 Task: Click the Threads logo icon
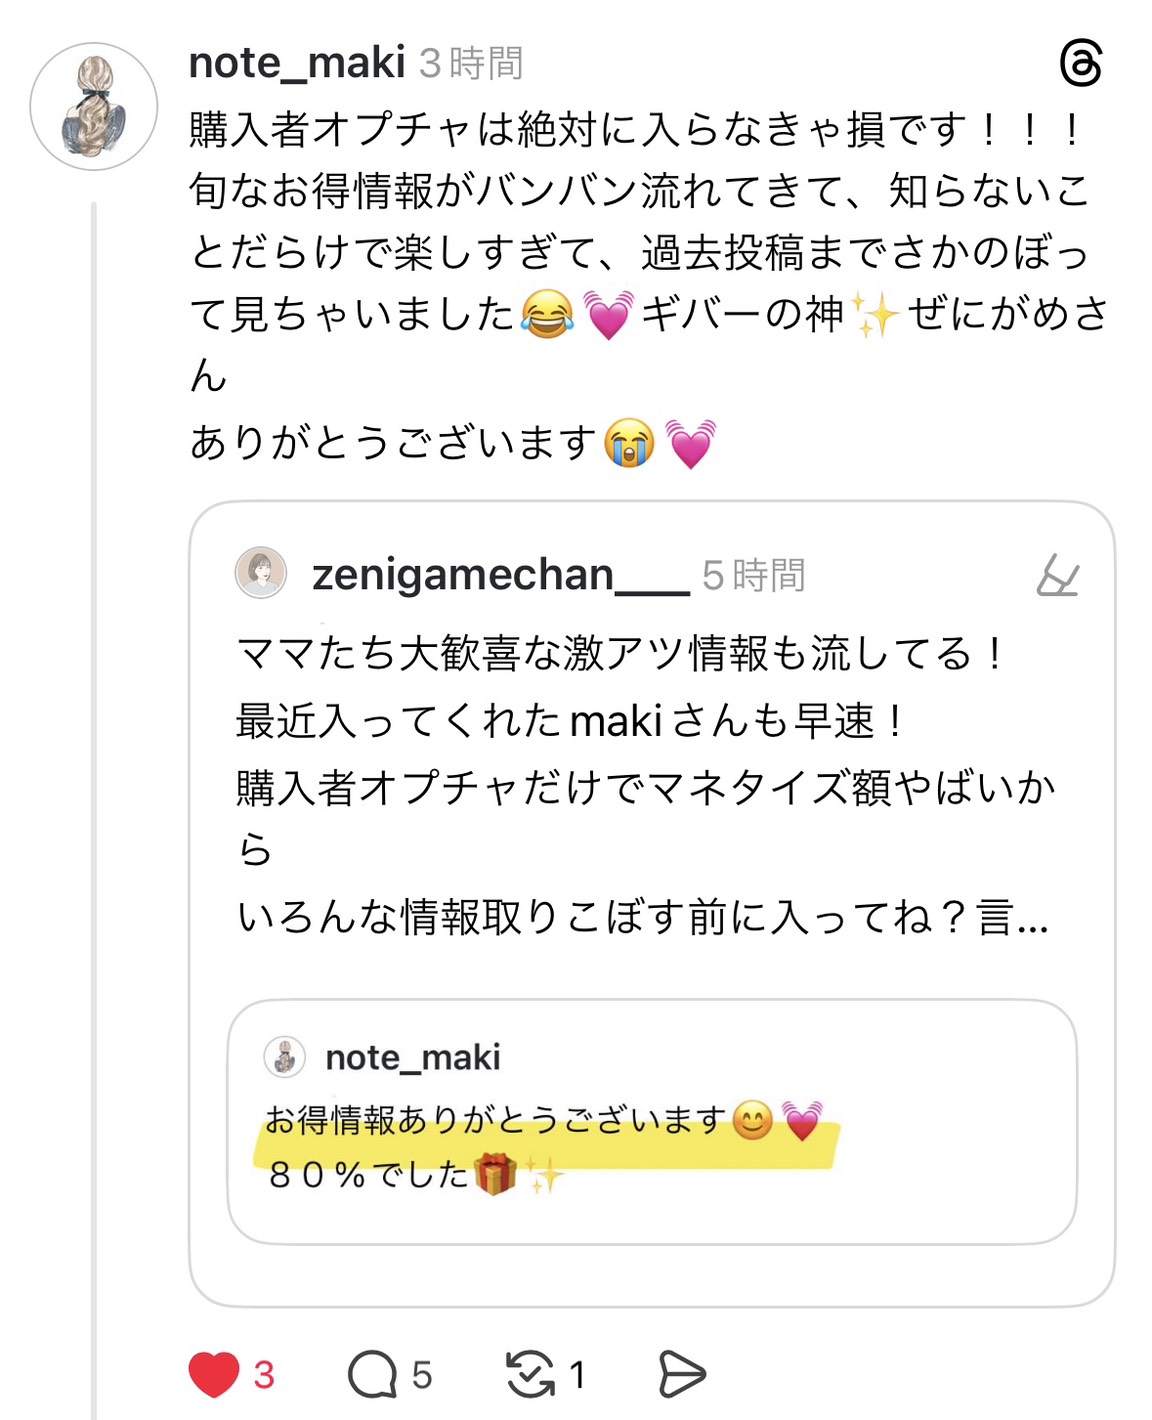1080,64
